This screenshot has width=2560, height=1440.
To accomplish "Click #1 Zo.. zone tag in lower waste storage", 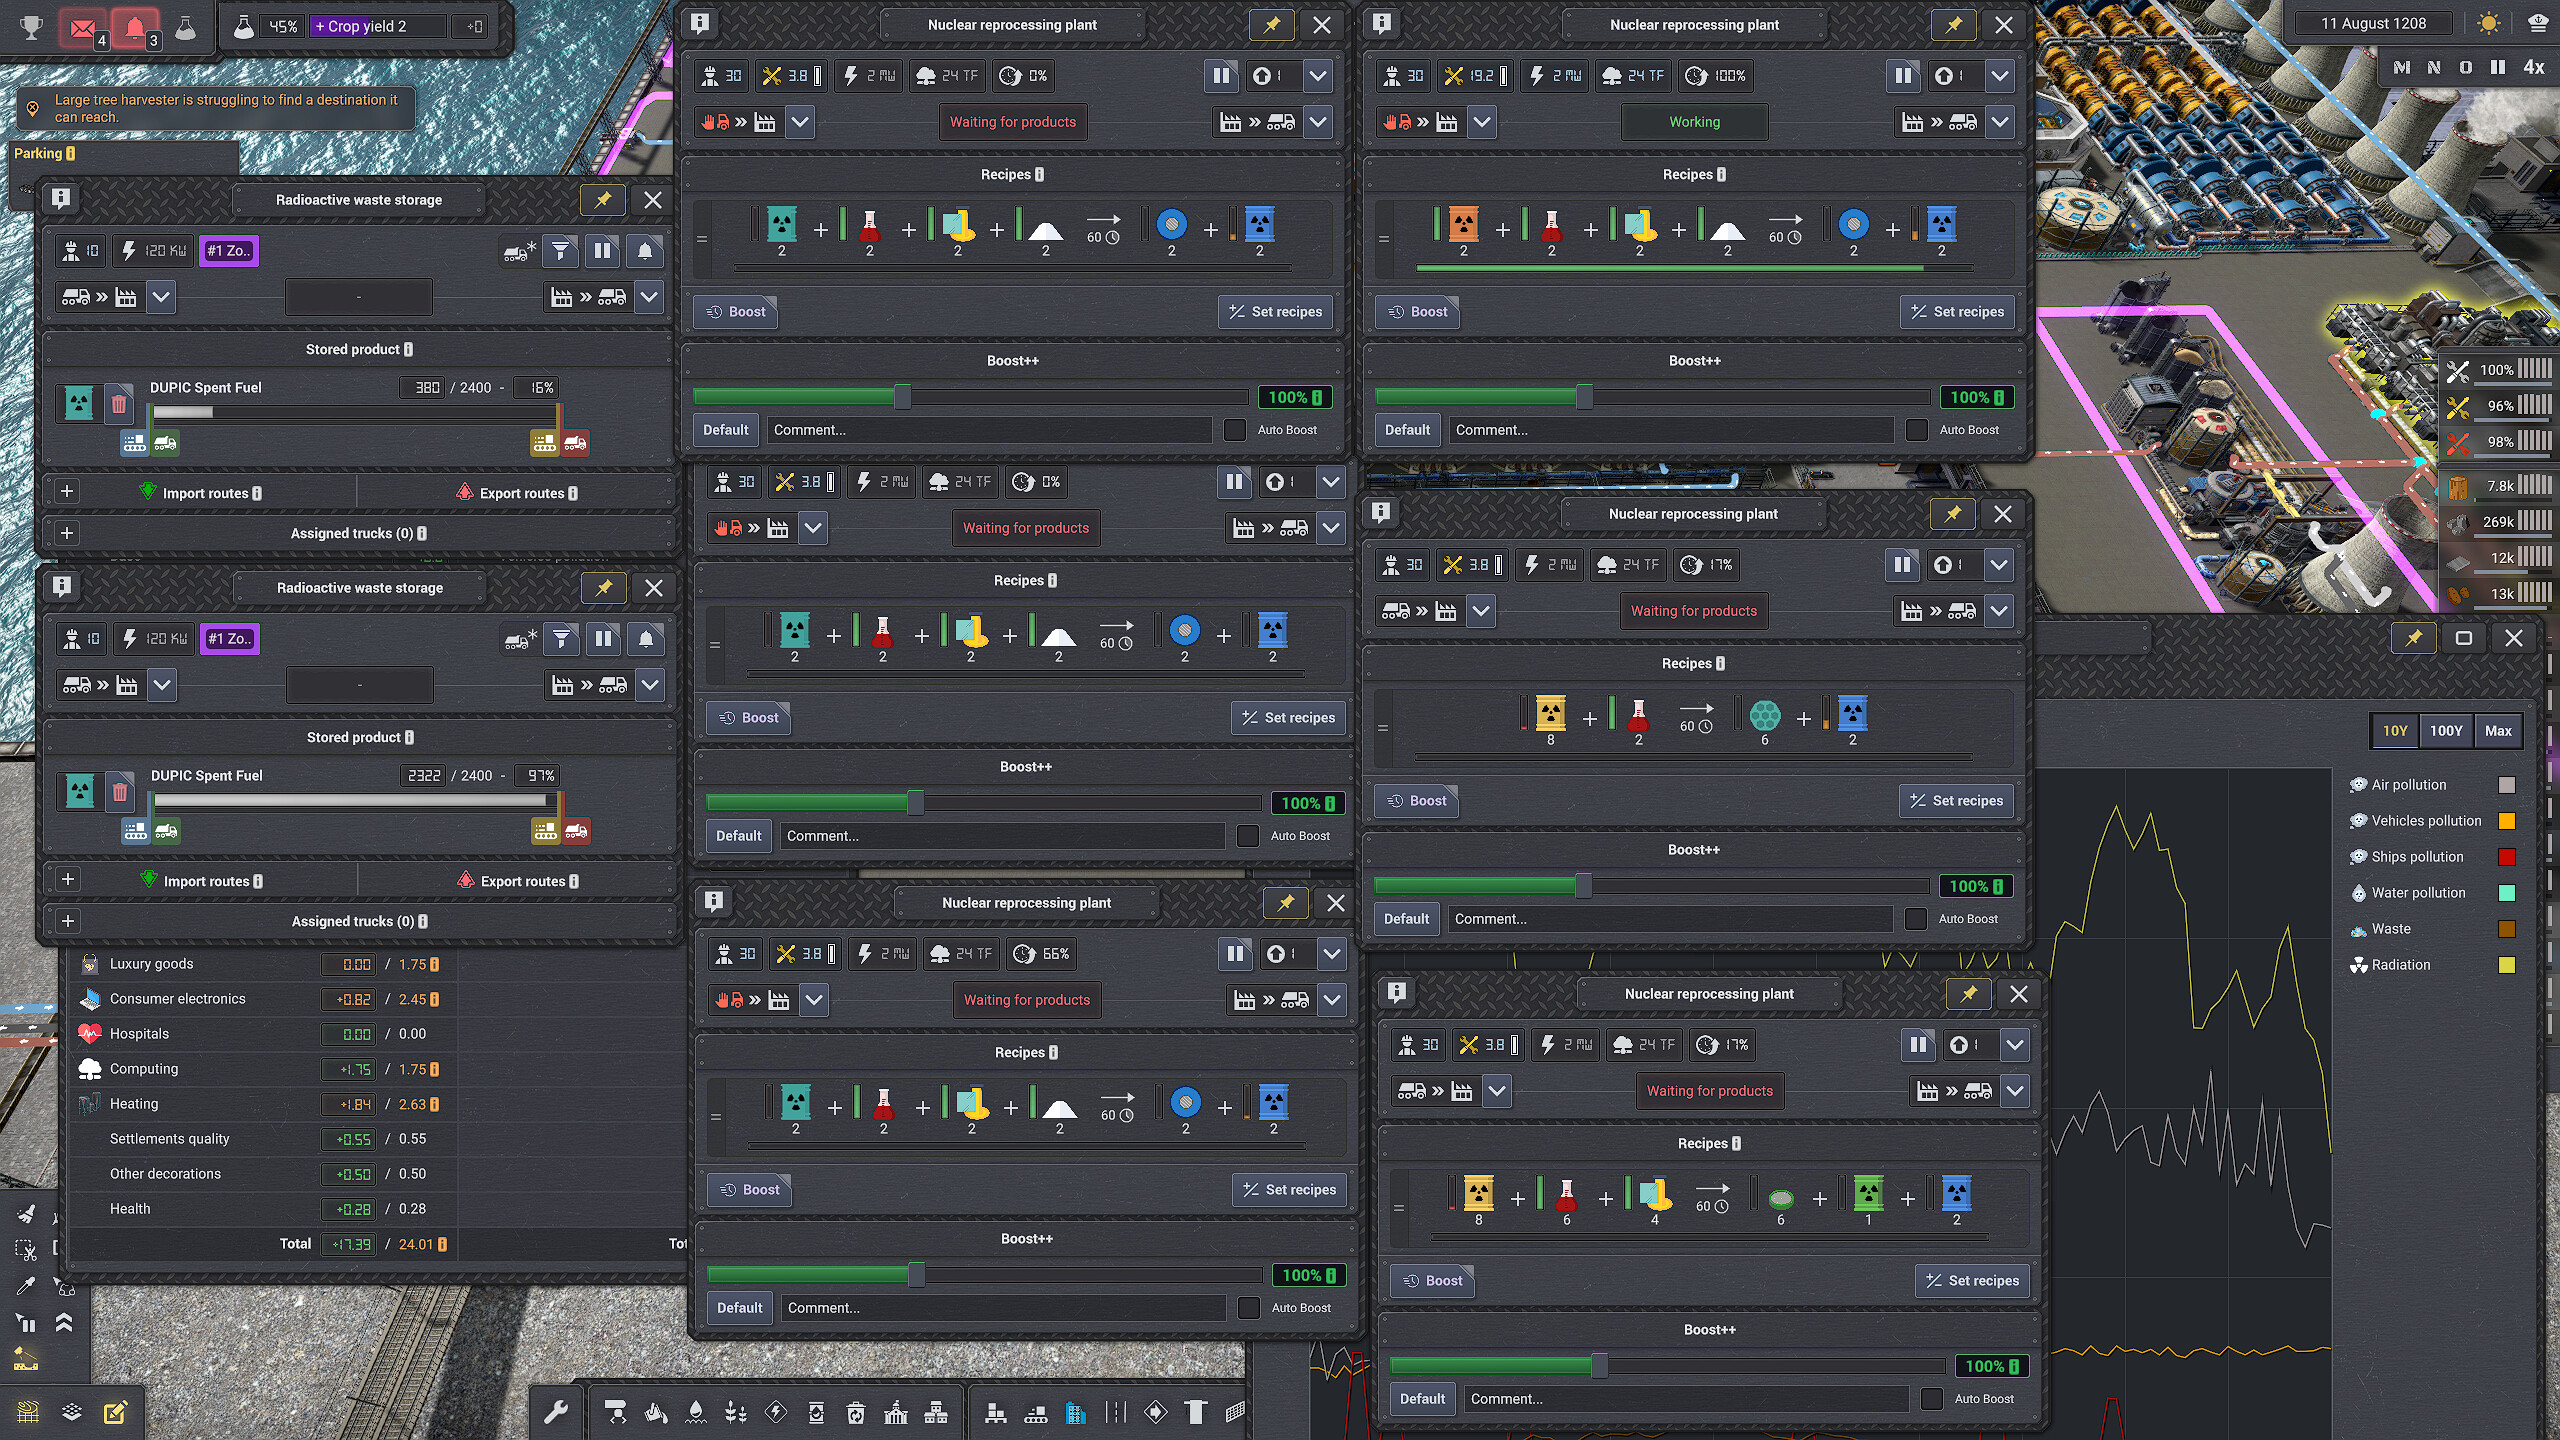I will pos(230,639).
